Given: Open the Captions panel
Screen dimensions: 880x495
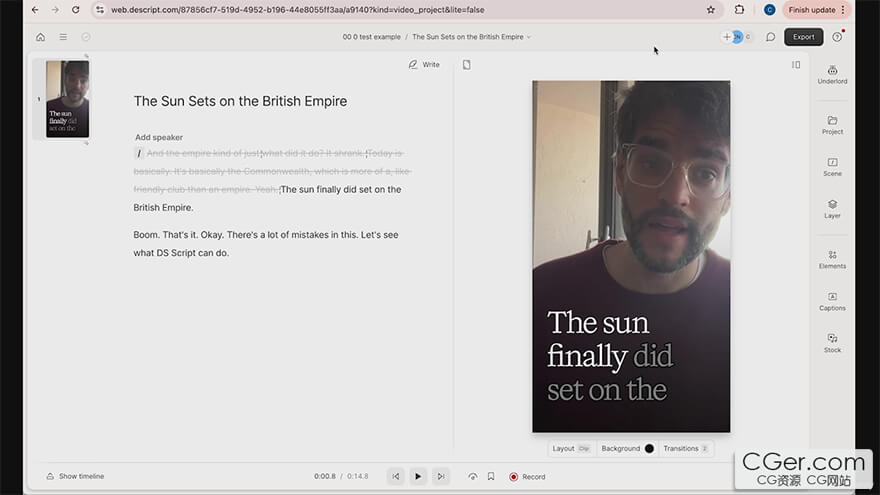Looking at the screenshot, I should (832, 302).
